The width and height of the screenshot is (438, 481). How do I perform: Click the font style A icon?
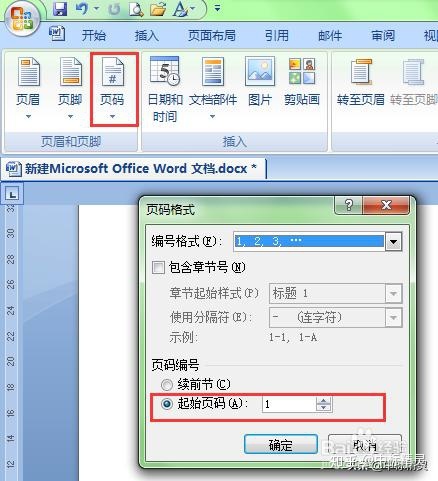click(180, 9)
